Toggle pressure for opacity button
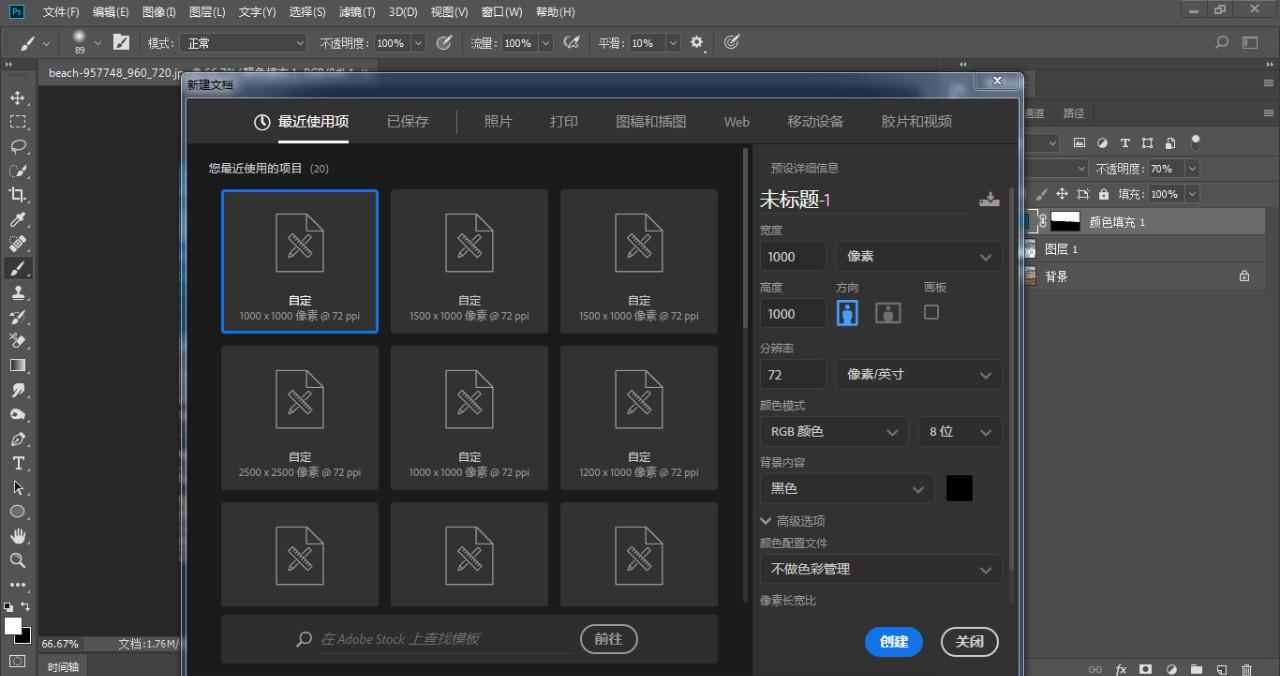This screenshot has height=676, width=1280. [x=445, y=43]
